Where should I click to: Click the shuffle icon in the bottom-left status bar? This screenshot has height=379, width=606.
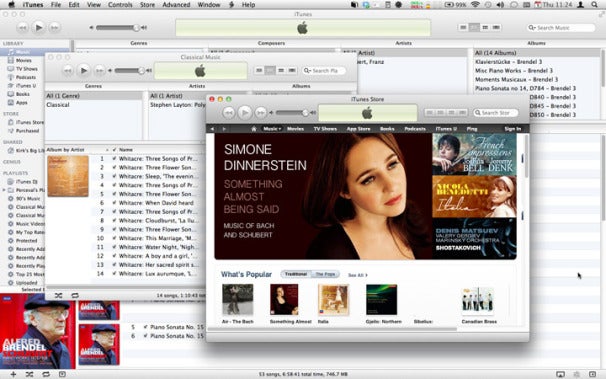click(29, 374)
